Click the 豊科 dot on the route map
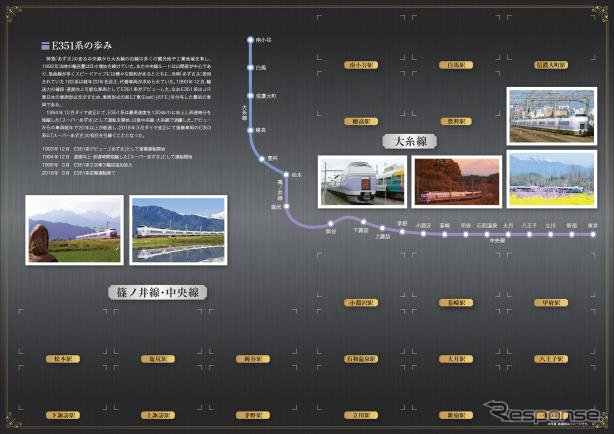 point(262,159)
